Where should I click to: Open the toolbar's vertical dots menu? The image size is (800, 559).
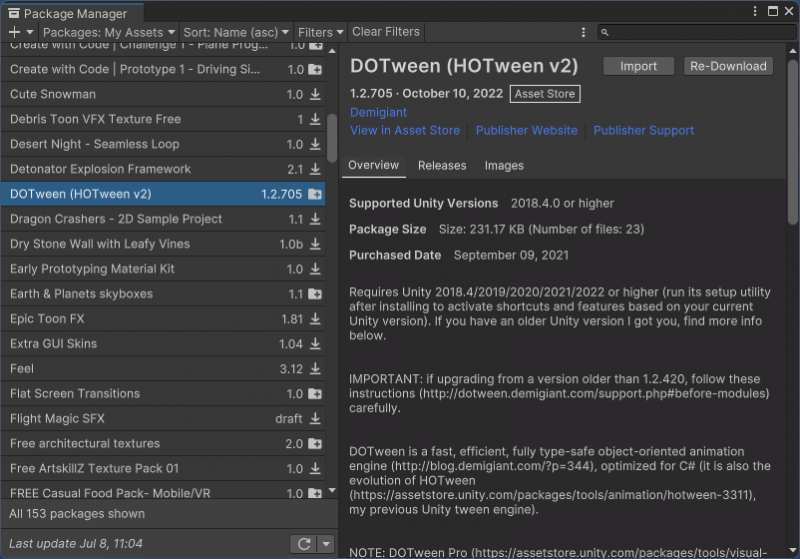(x=583, y=33)
